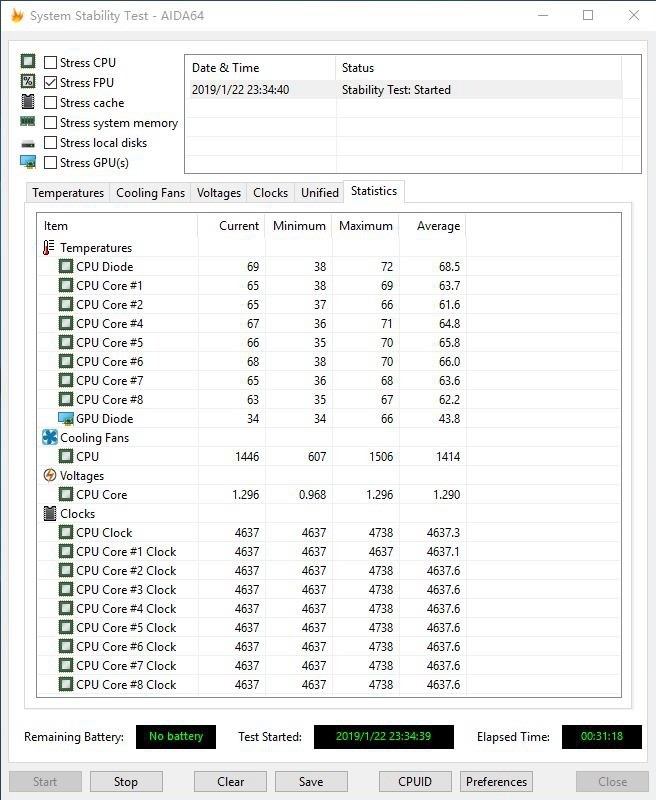This screenshot has width=656, height=800.
Task: Click the CPU Core #4 temperature icon
Action: (66, 323)
